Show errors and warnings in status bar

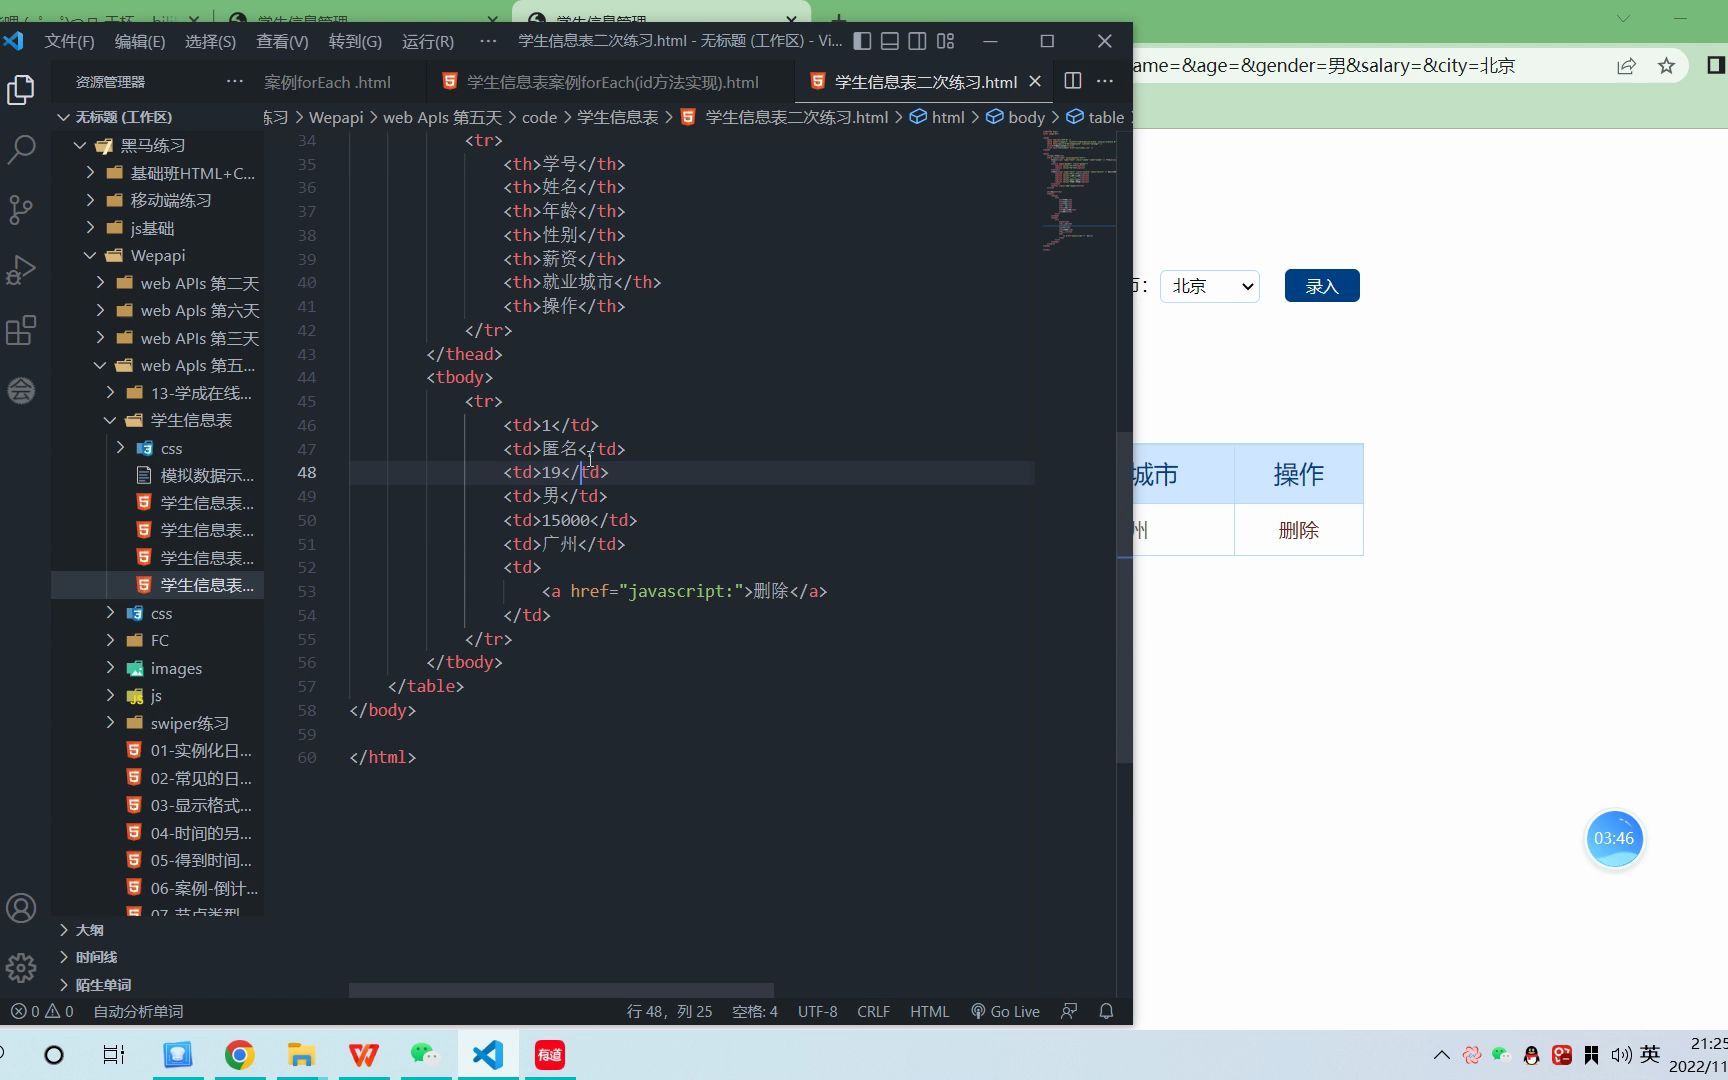click(42, 1011)
